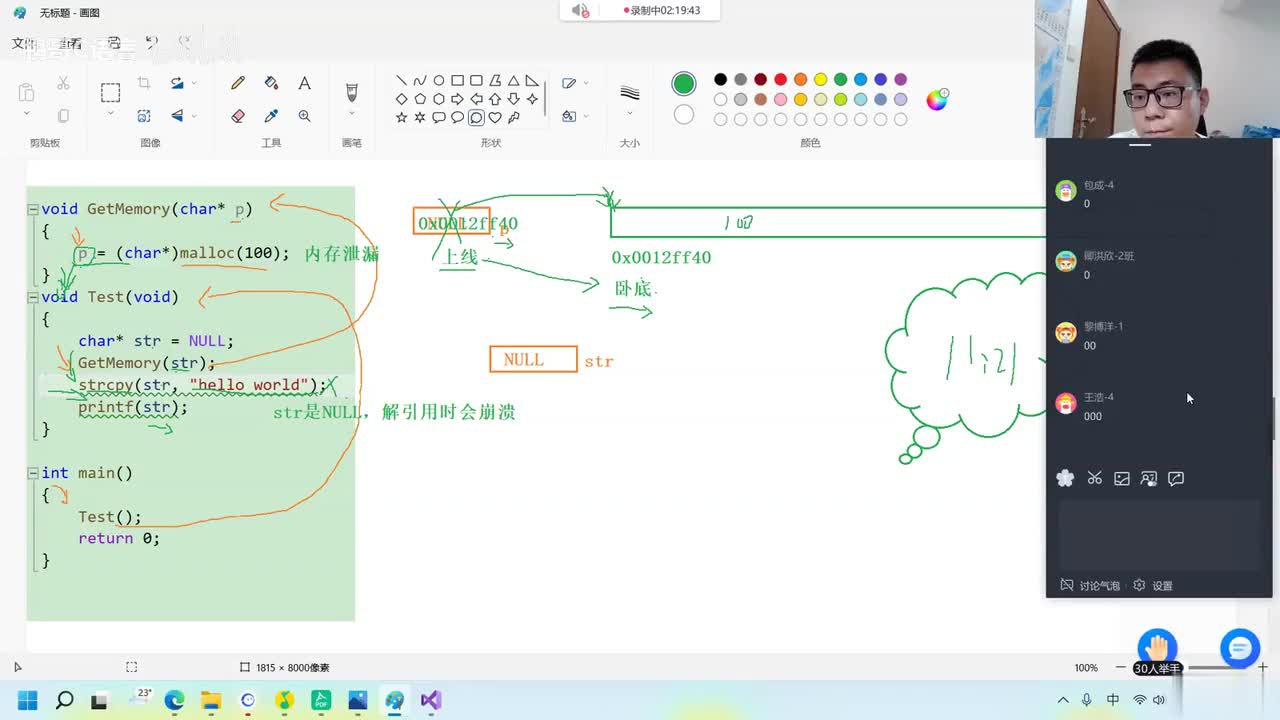Image resolution: width=1280 pixels, height=720 pixels.
Task: Choose the red color swatch
Action: [780, 80]
